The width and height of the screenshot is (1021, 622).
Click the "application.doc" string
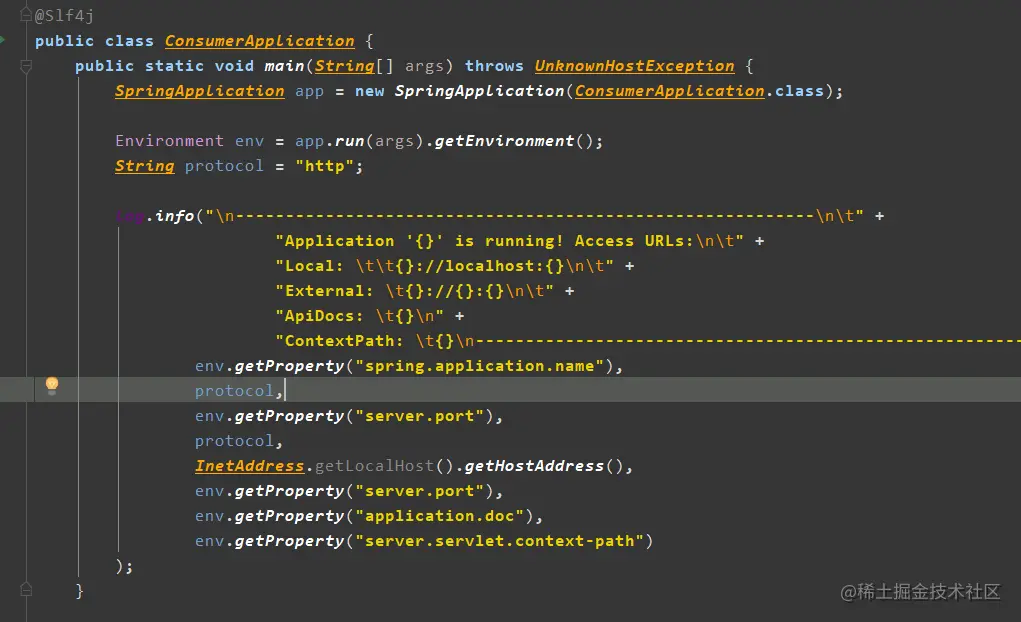(x=440, y=516)
